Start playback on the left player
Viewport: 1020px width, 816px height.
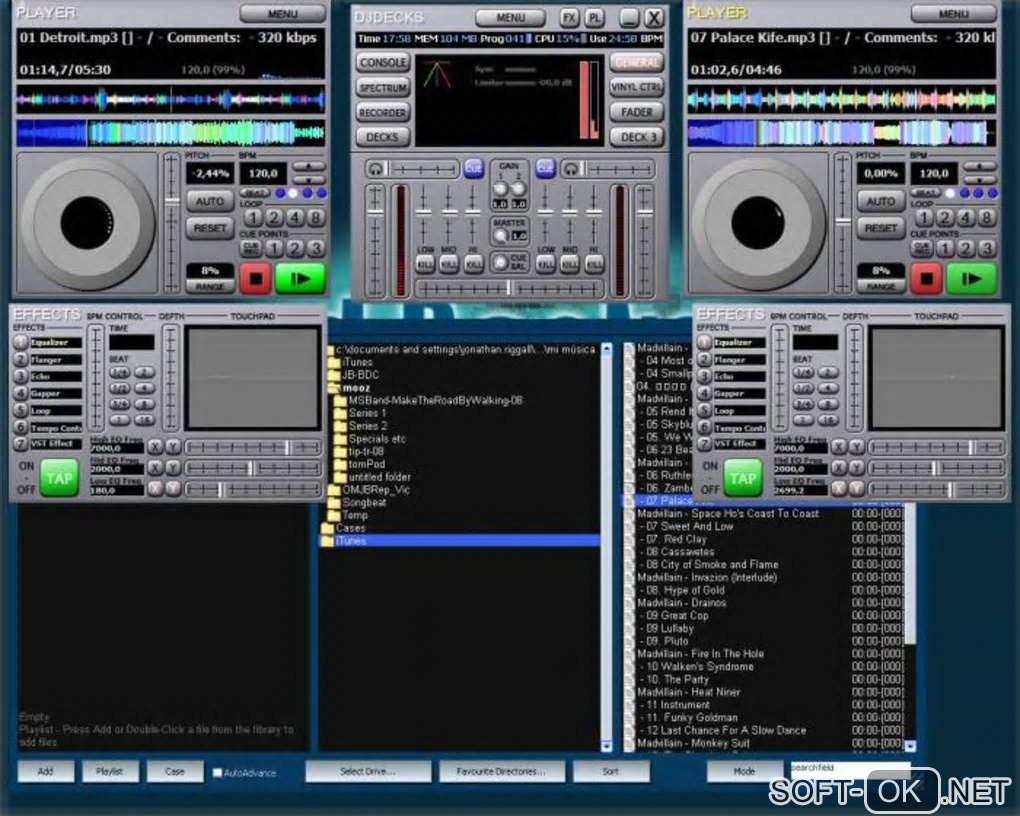coord(300,279)
